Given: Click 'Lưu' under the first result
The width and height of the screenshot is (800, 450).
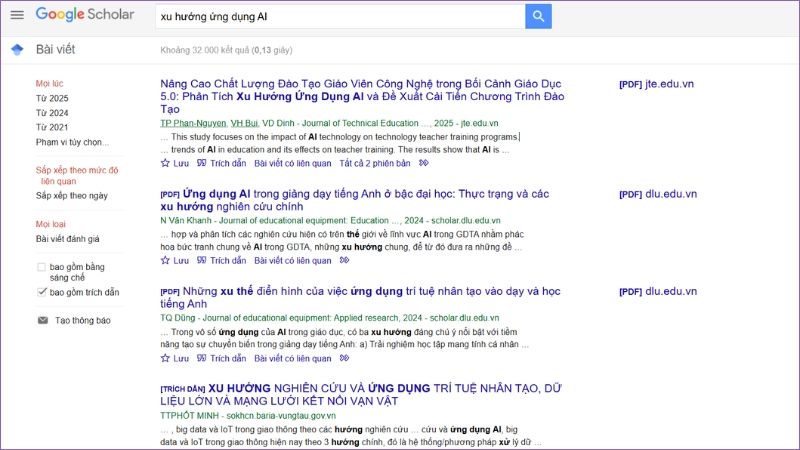Looking at the screenshot, I should click(181, 163).
